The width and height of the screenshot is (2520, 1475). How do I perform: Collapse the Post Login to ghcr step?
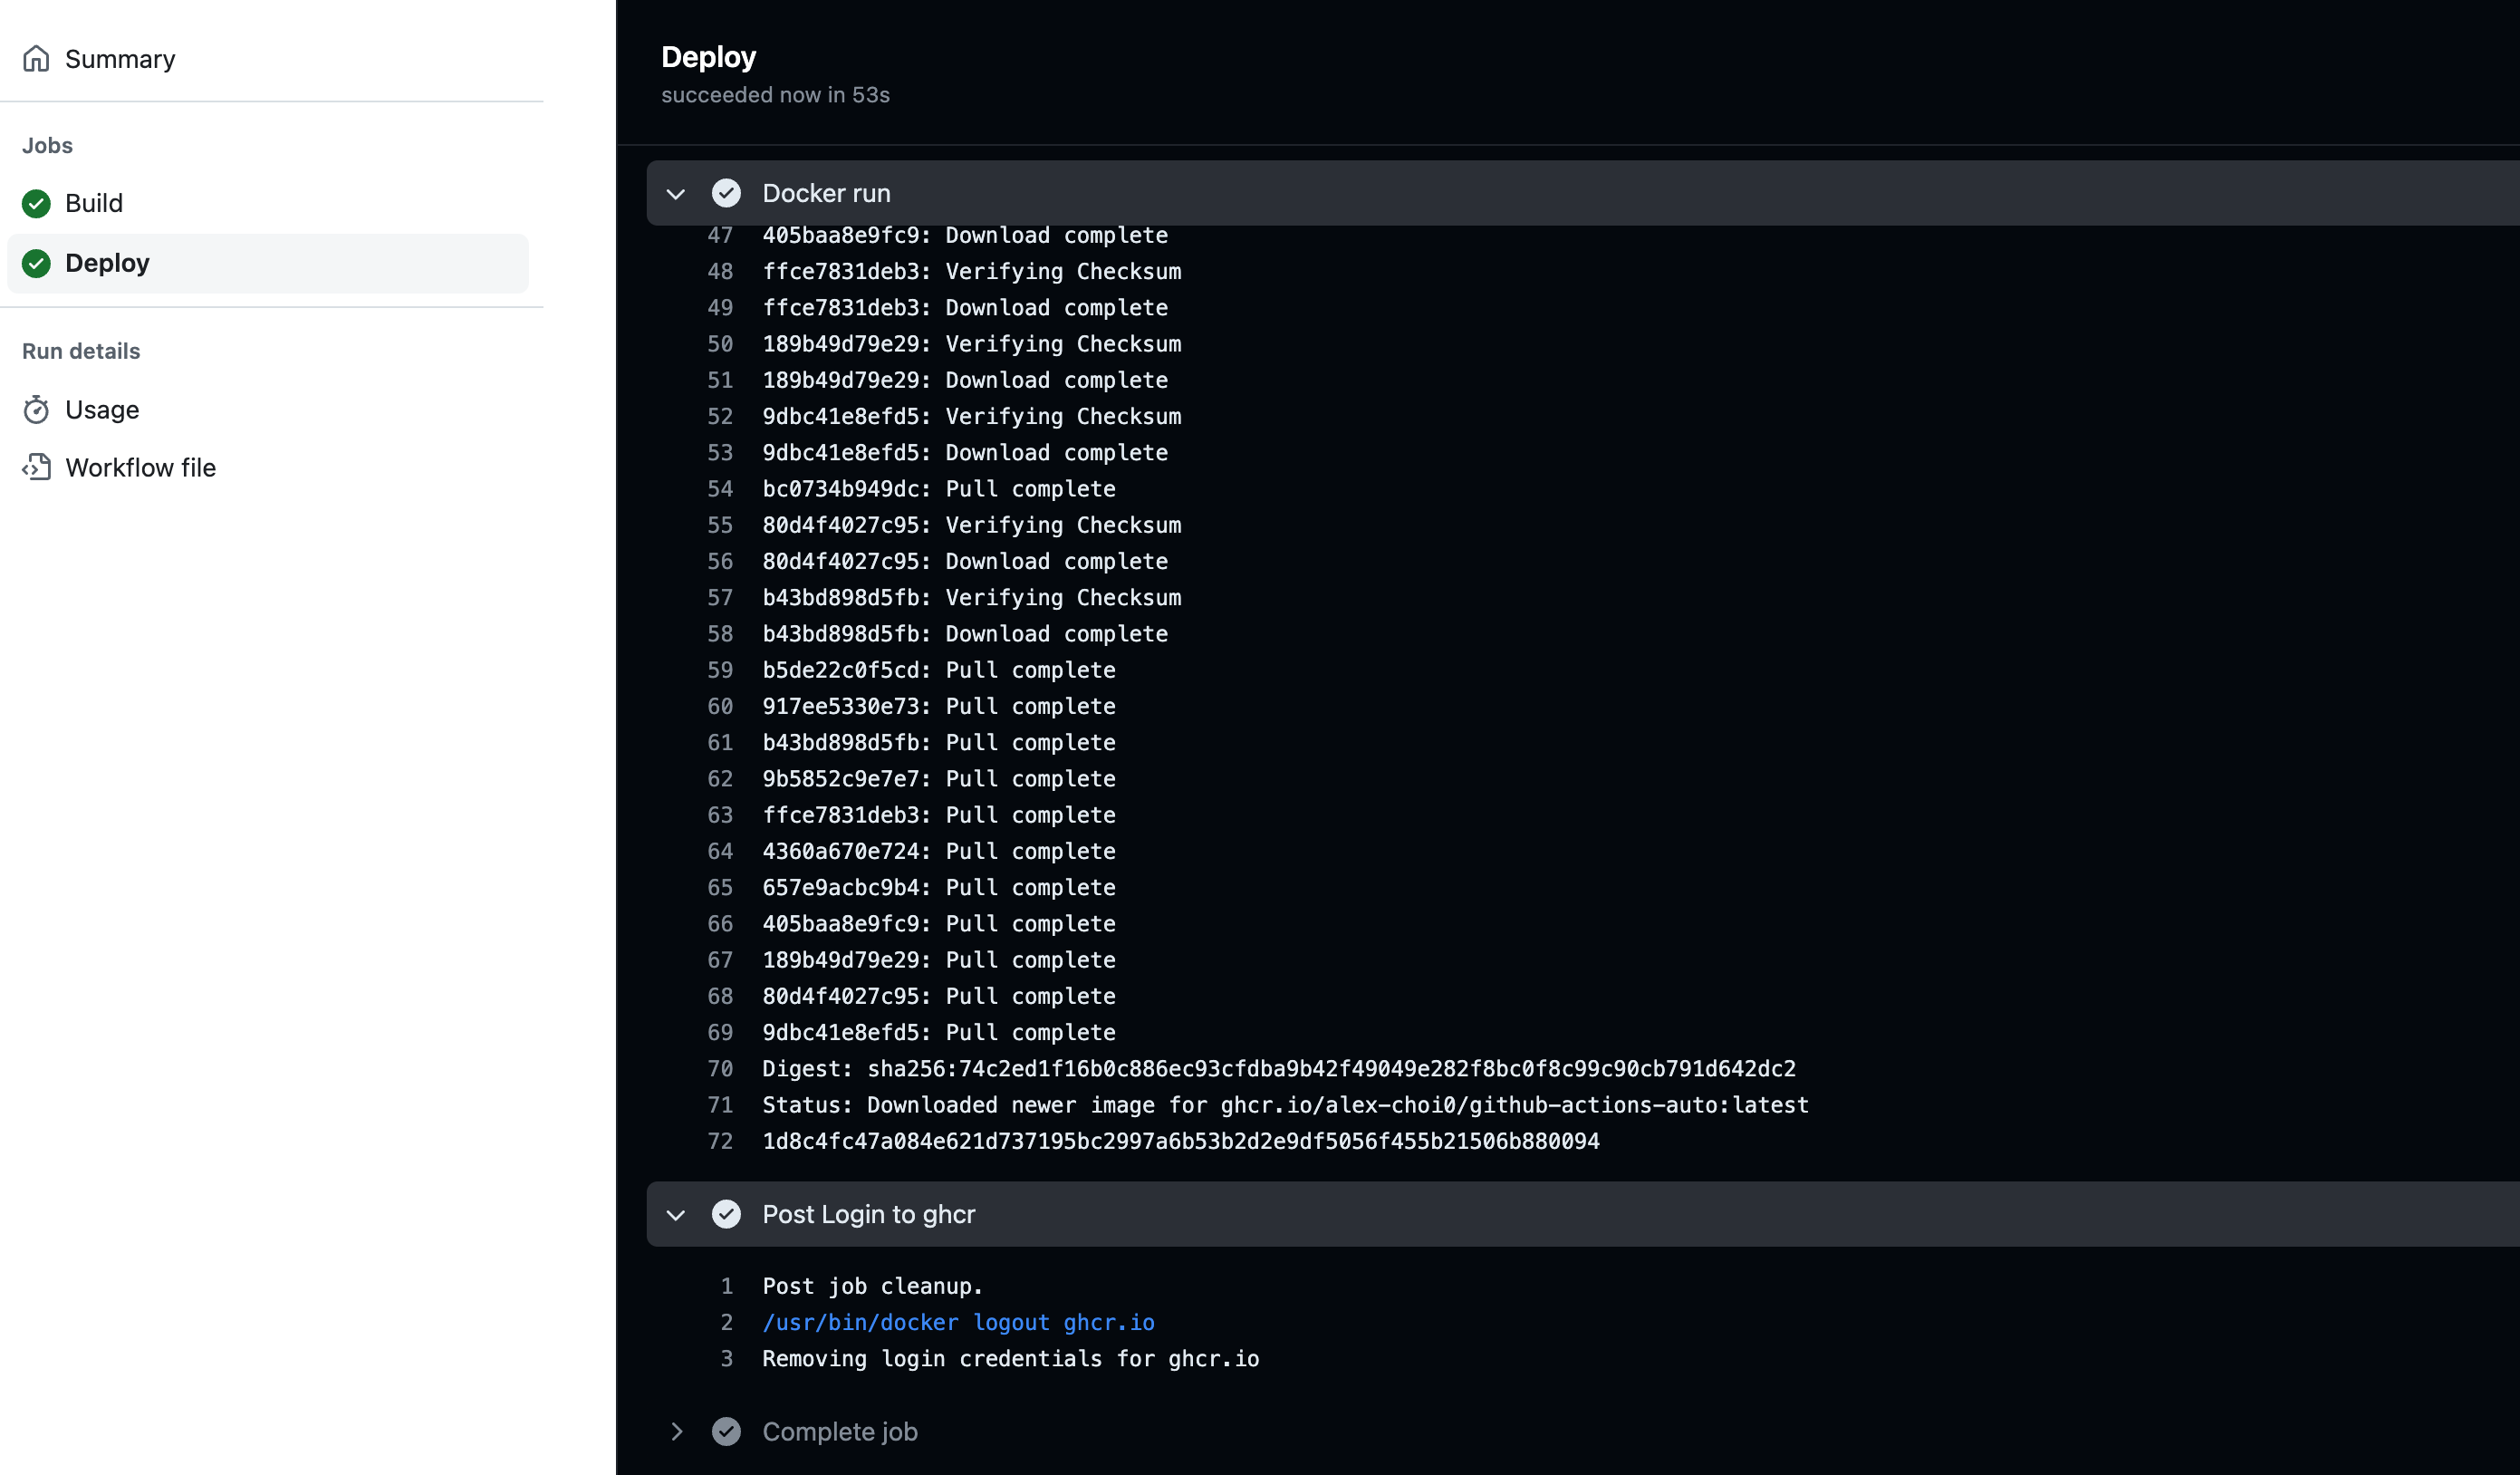(x=676, y=1214)
